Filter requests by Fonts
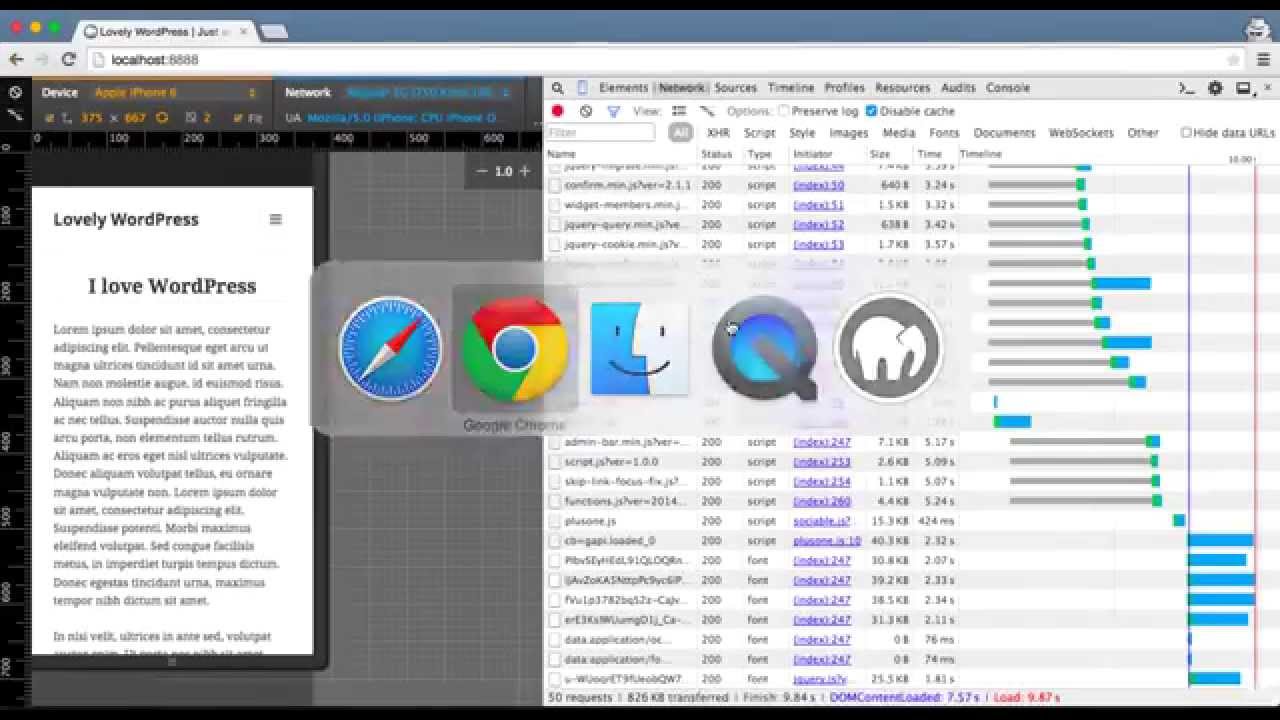Screen dimensions: 1280x720 coord(943,133)
